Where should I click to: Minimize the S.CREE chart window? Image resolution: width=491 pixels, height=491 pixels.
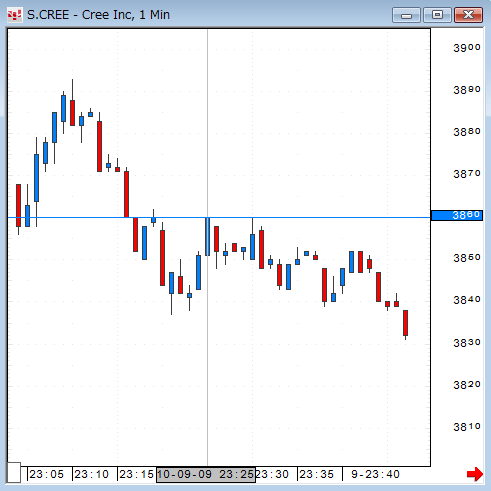[406, 15]
